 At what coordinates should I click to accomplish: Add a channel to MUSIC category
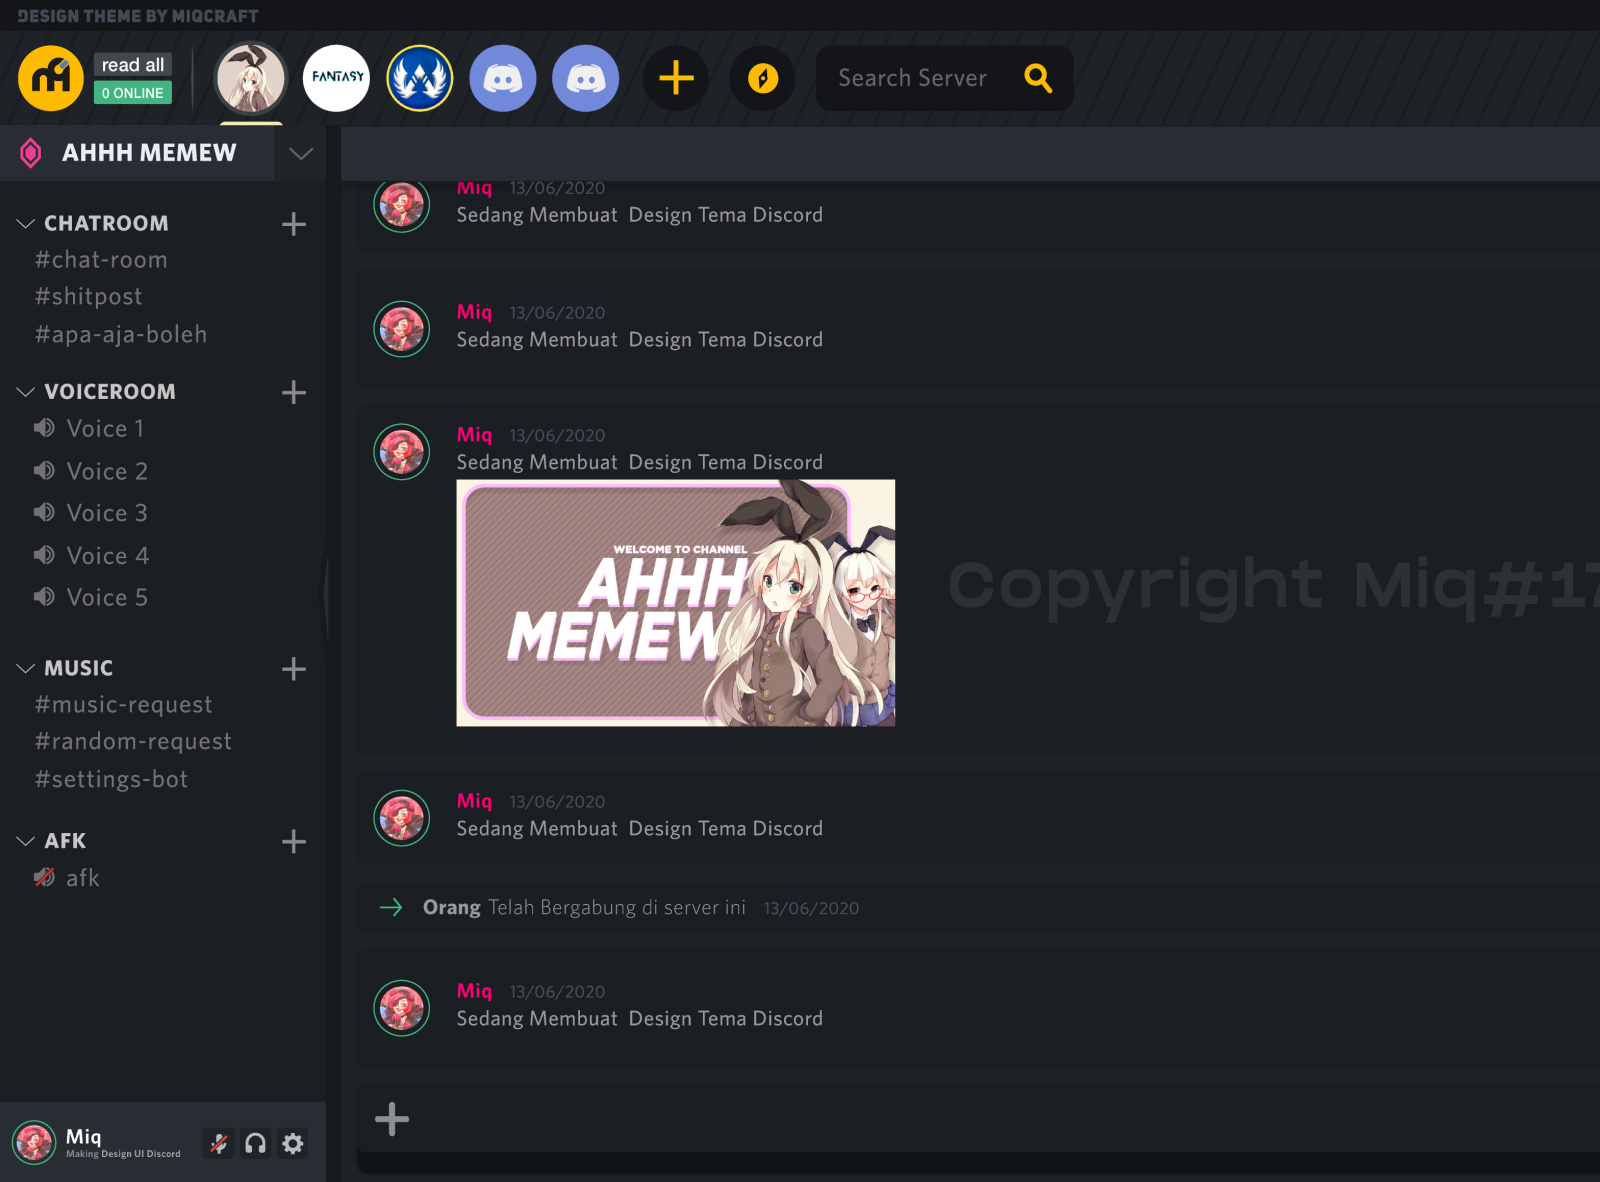(293, 669)
